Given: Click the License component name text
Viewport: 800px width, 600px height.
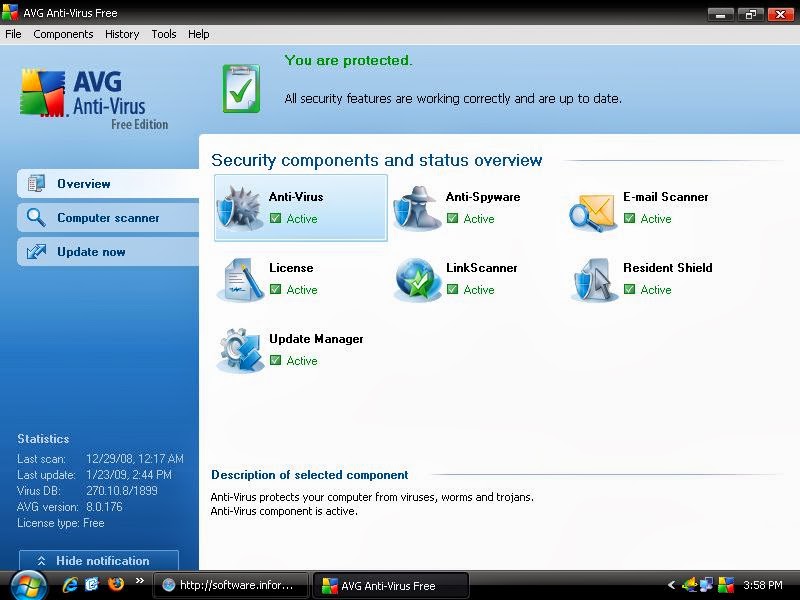Looking at the screenshot, I should pyautogui.click(x=291, y=267).
